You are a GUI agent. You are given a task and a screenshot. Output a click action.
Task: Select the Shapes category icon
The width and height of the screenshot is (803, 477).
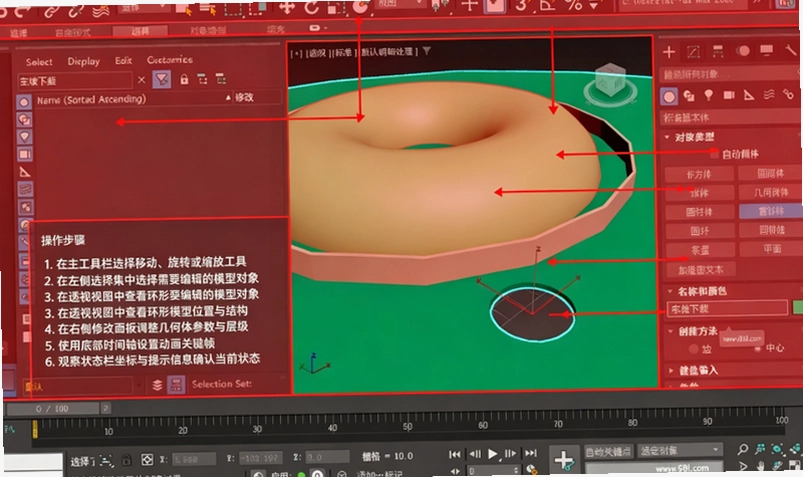(x=689, y=96)
